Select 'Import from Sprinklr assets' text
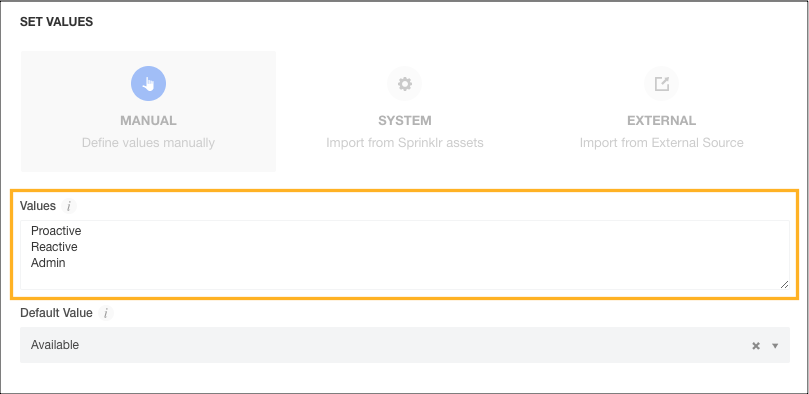The image size is (809, 394). click(404, 143)
